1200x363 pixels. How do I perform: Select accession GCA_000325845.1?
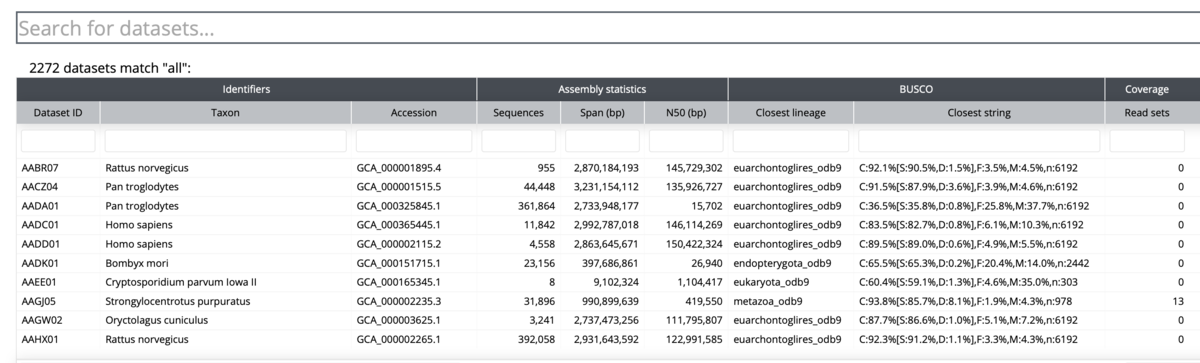pyautogui.click(x=399, y=206)
